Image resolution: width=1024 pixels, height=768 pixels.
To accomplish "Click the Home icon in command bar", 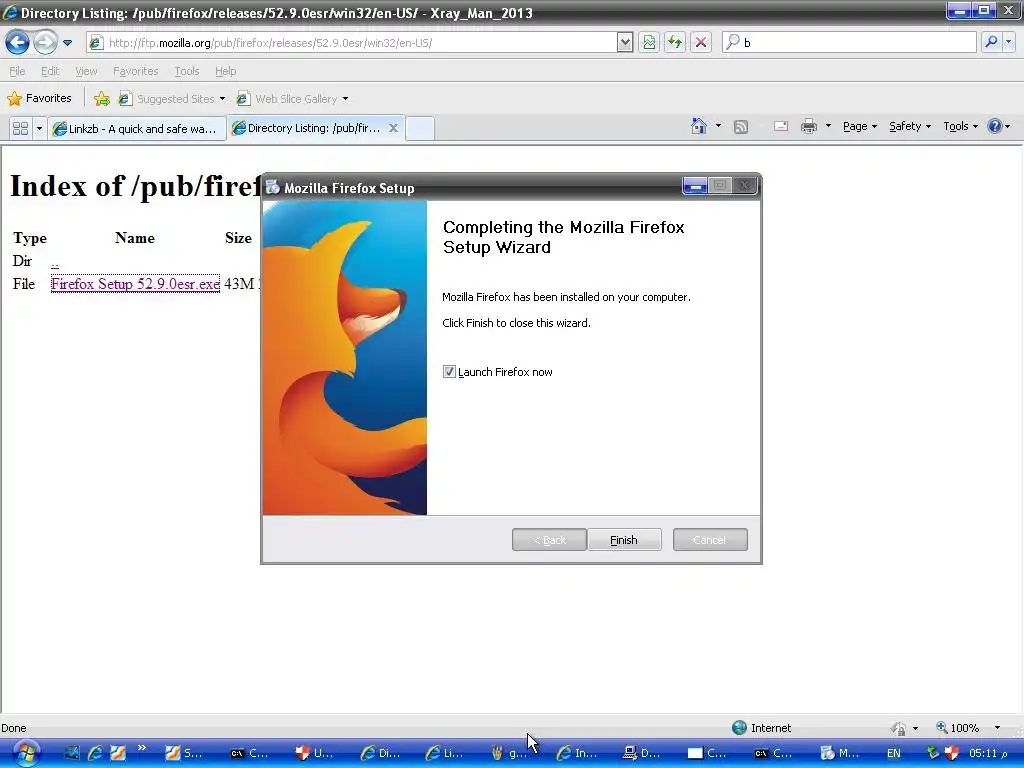I will (x=699, y=126).
